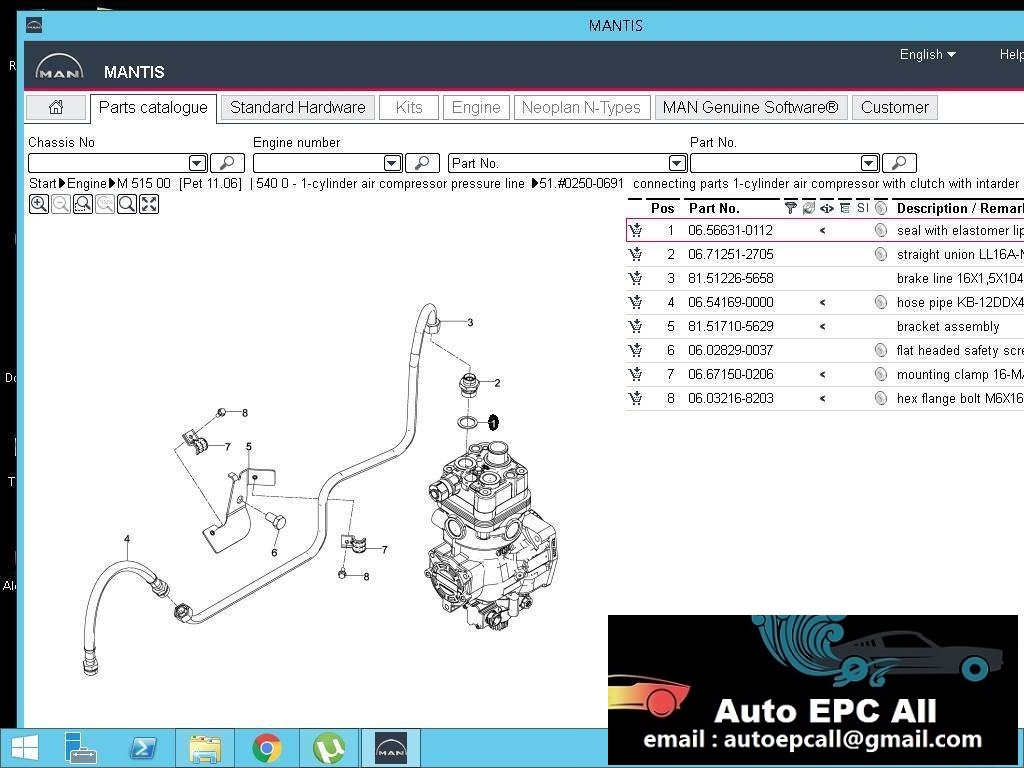Image resolution: width=1024 pixels, height=768 pixels.
Task: Open the Part No. field dropdown arrow
Action: point(677,162)
